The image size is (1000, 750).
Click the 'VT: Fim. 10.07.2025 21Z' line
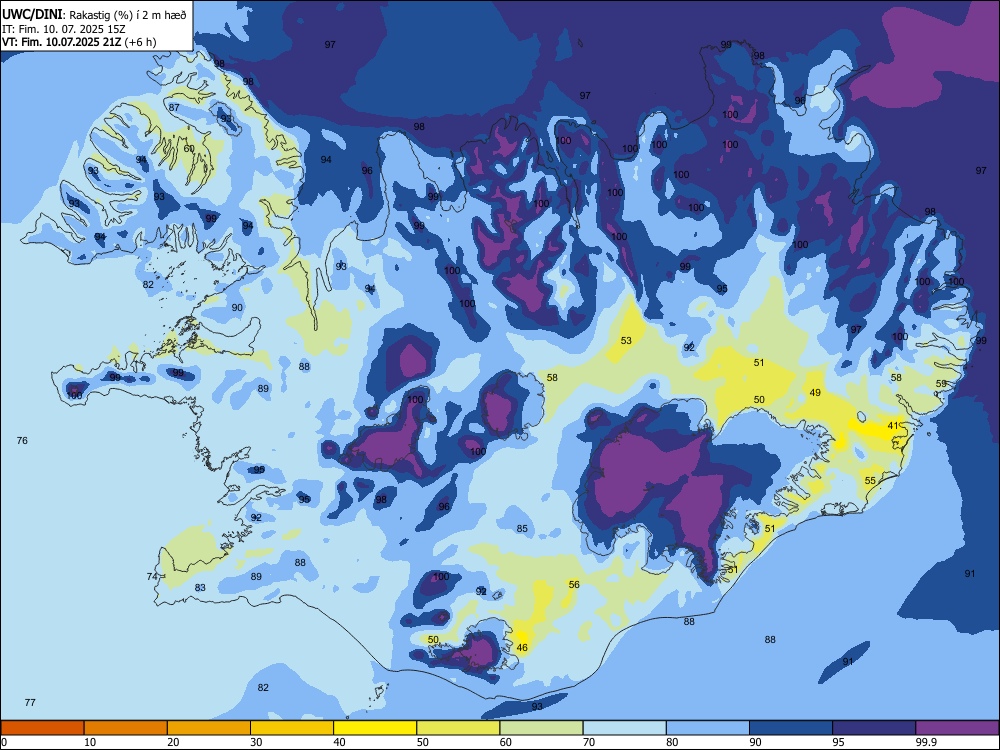pos(63,42)
